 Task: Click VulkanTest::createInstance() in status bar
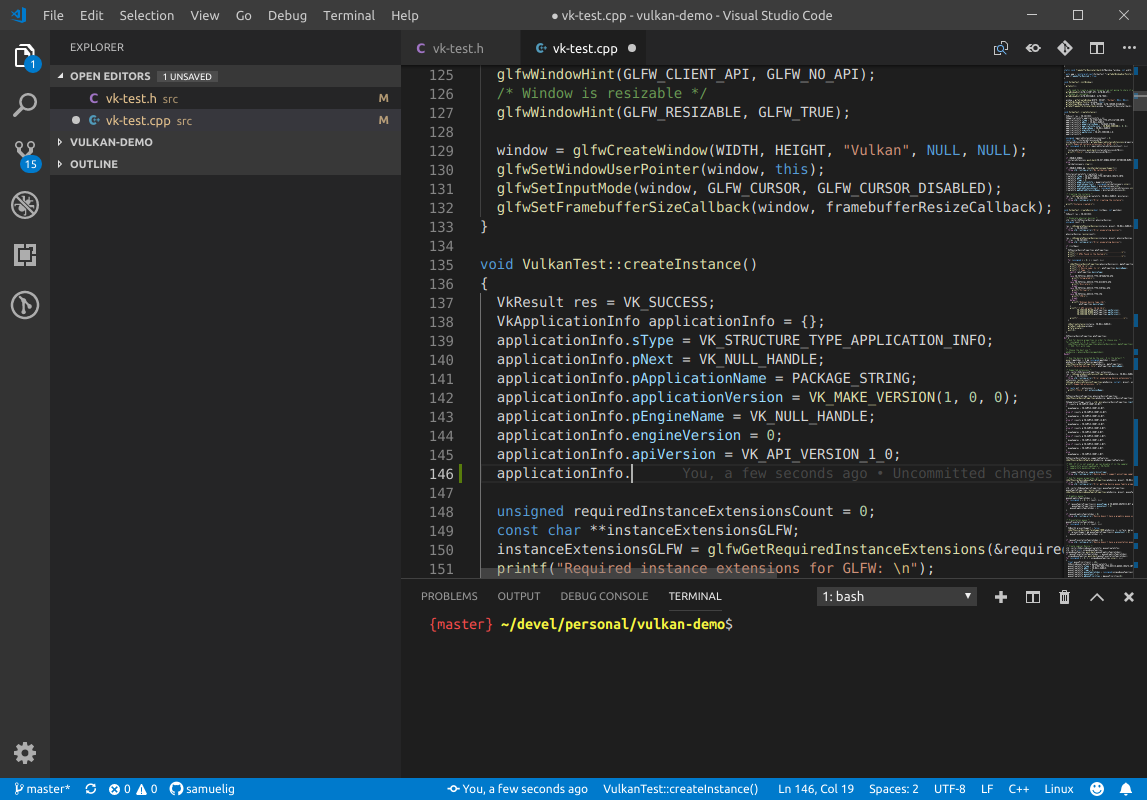coord(680,789)
